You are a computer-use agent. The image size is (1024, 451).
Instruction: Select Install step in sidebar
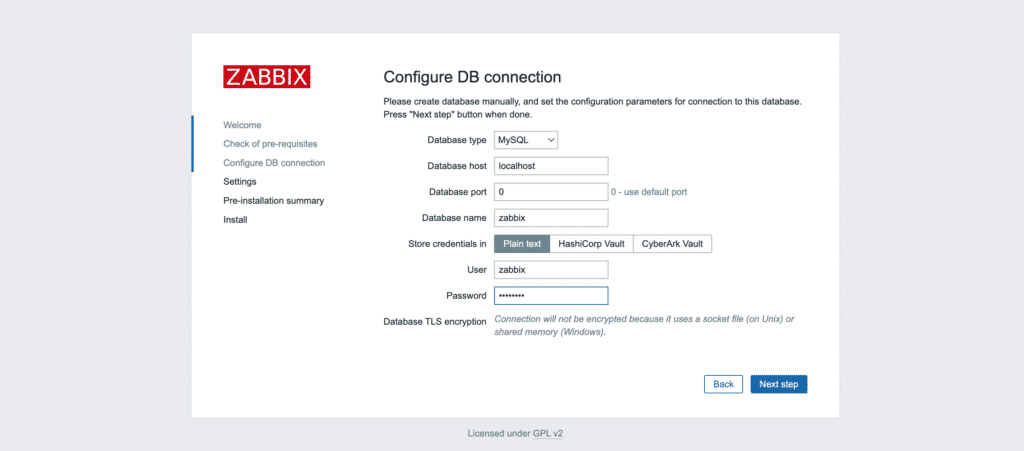point(235,220)
